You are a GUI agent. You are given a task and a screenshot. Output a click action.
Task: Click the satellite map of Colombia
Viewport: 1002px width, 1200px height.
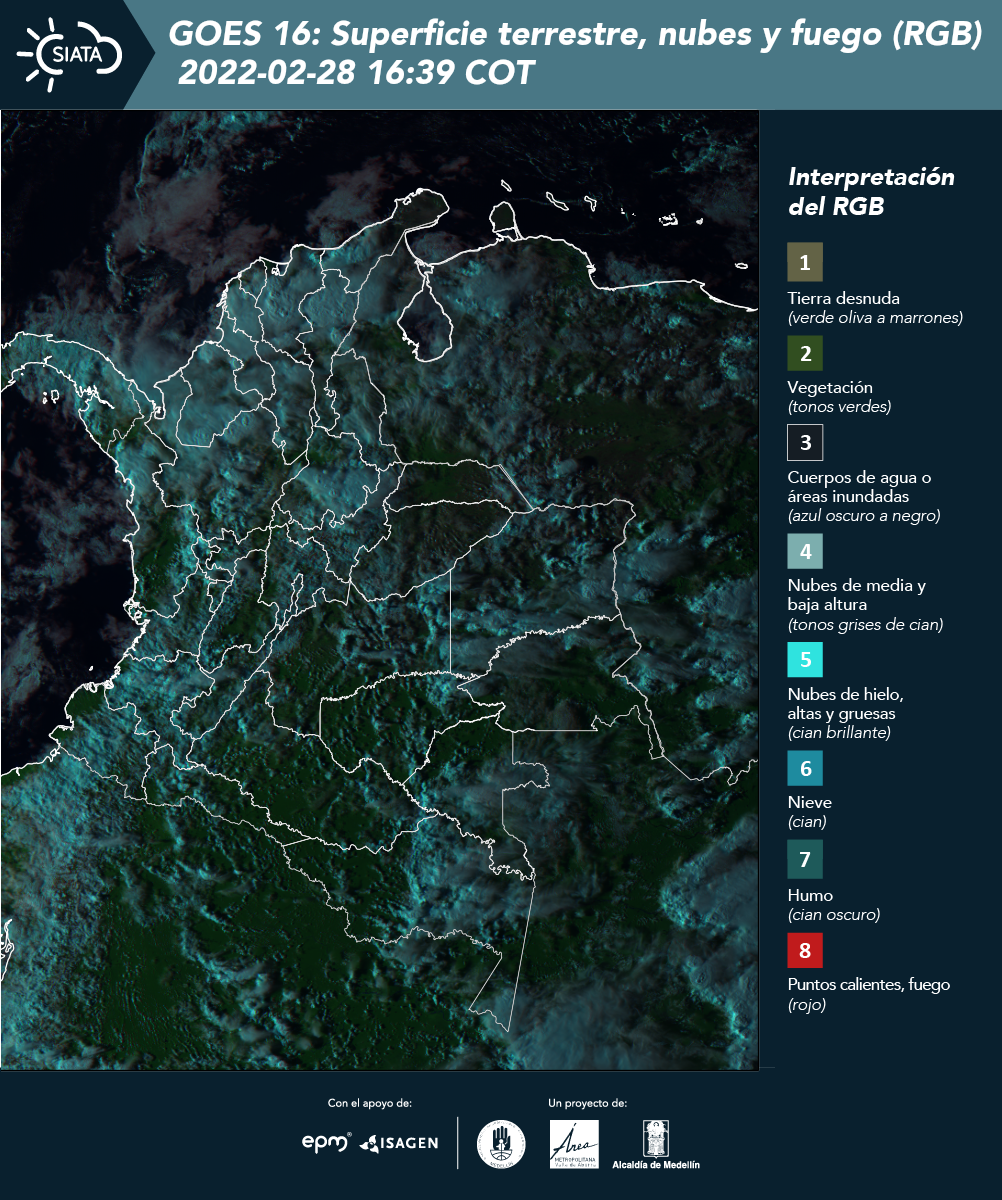click(380, 590)
